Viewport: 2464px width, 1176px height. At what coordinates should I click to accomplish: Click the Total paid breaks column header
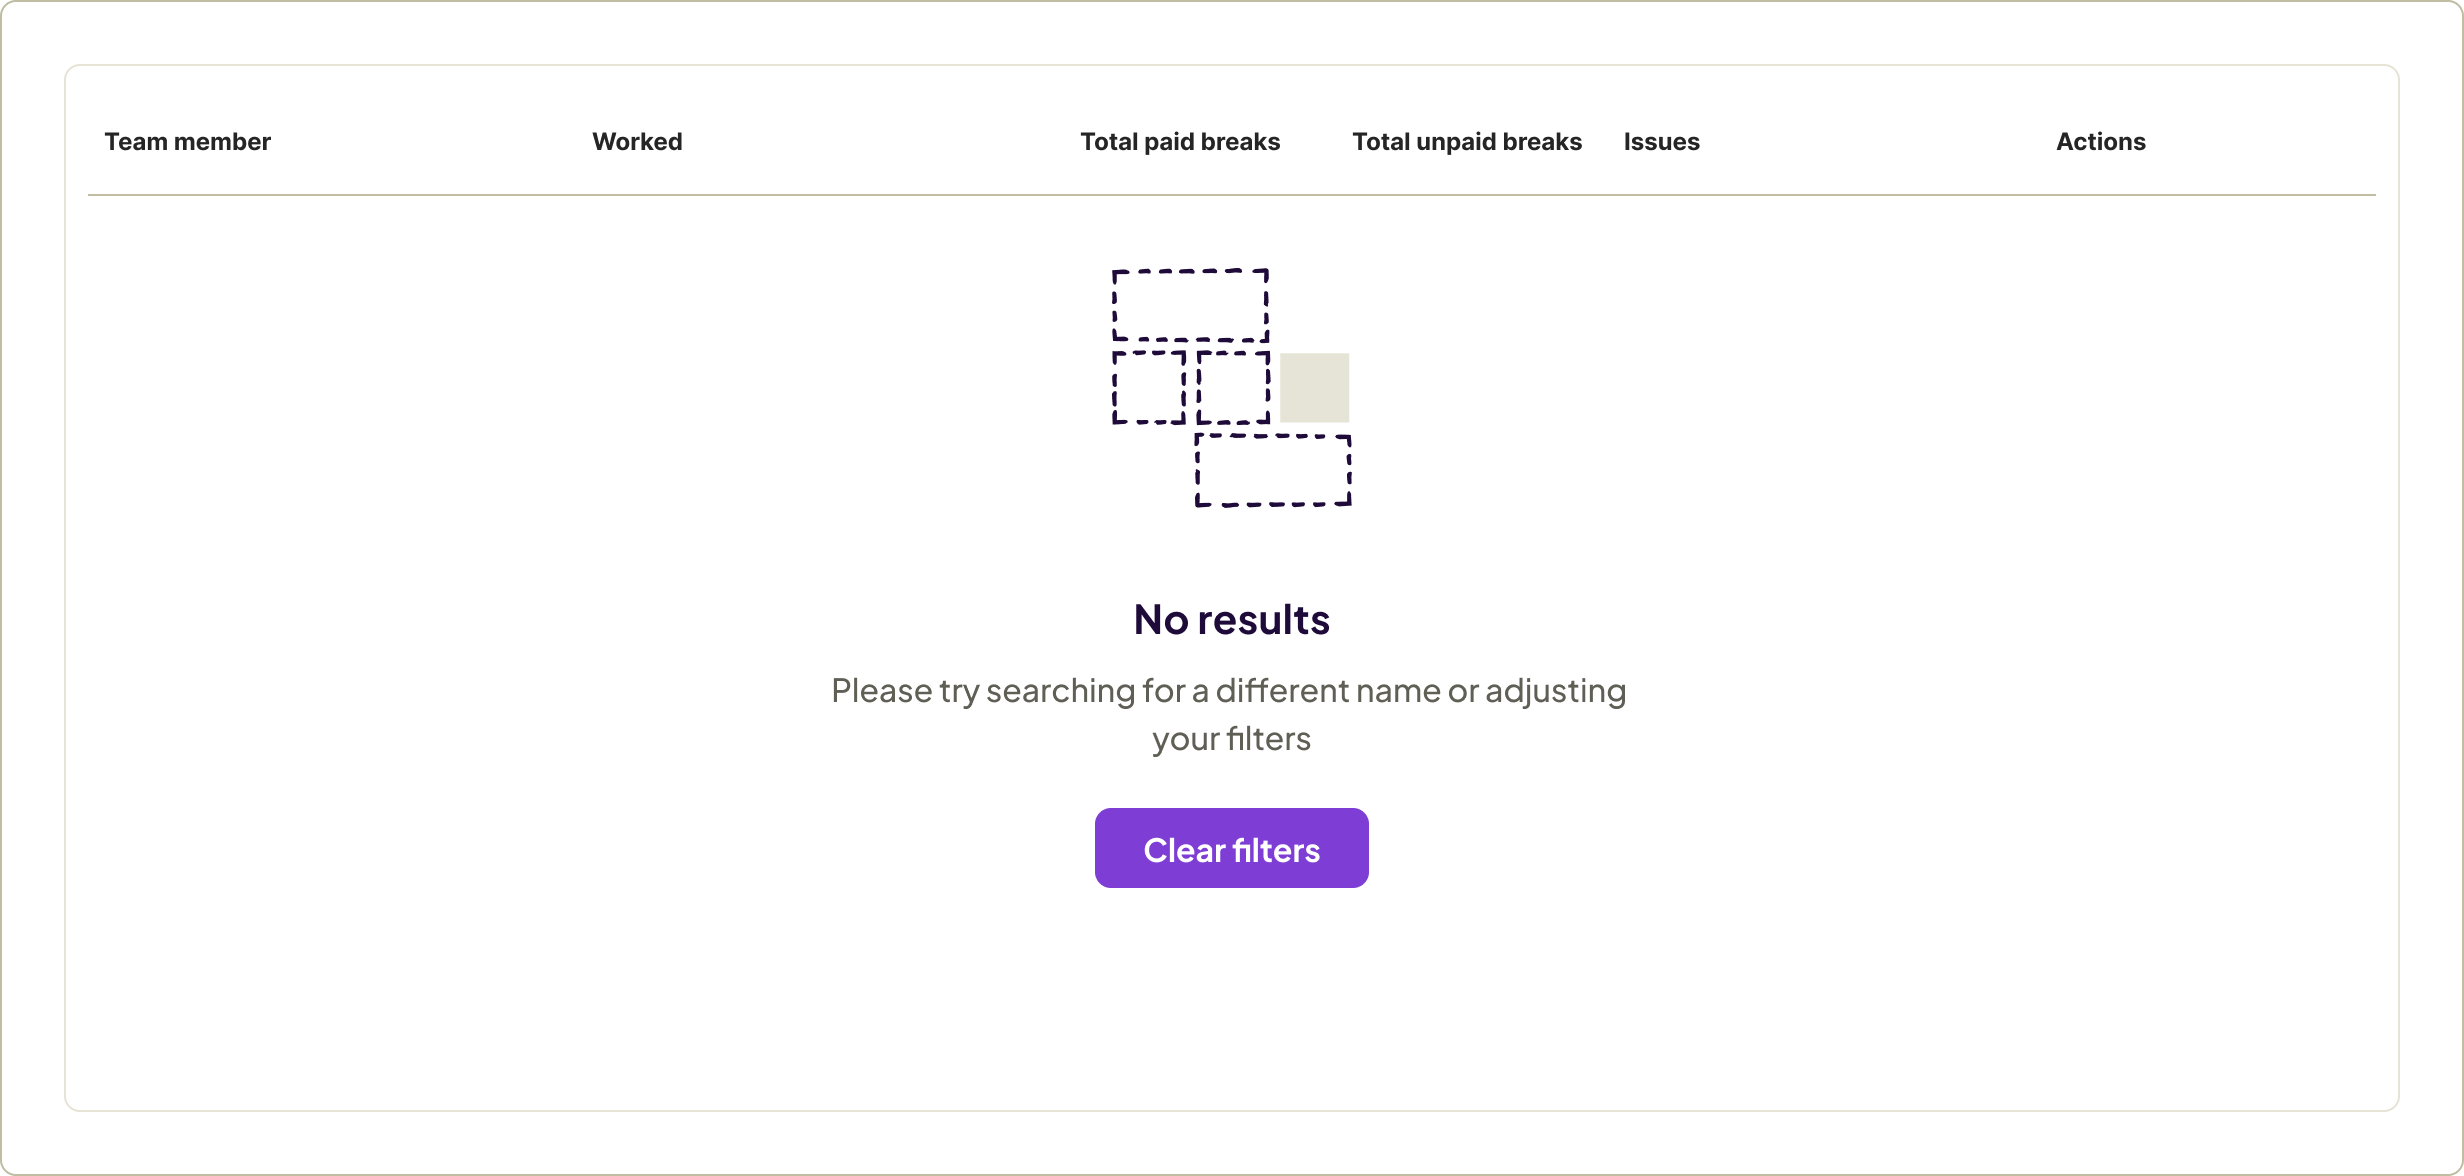[1180, 141]
